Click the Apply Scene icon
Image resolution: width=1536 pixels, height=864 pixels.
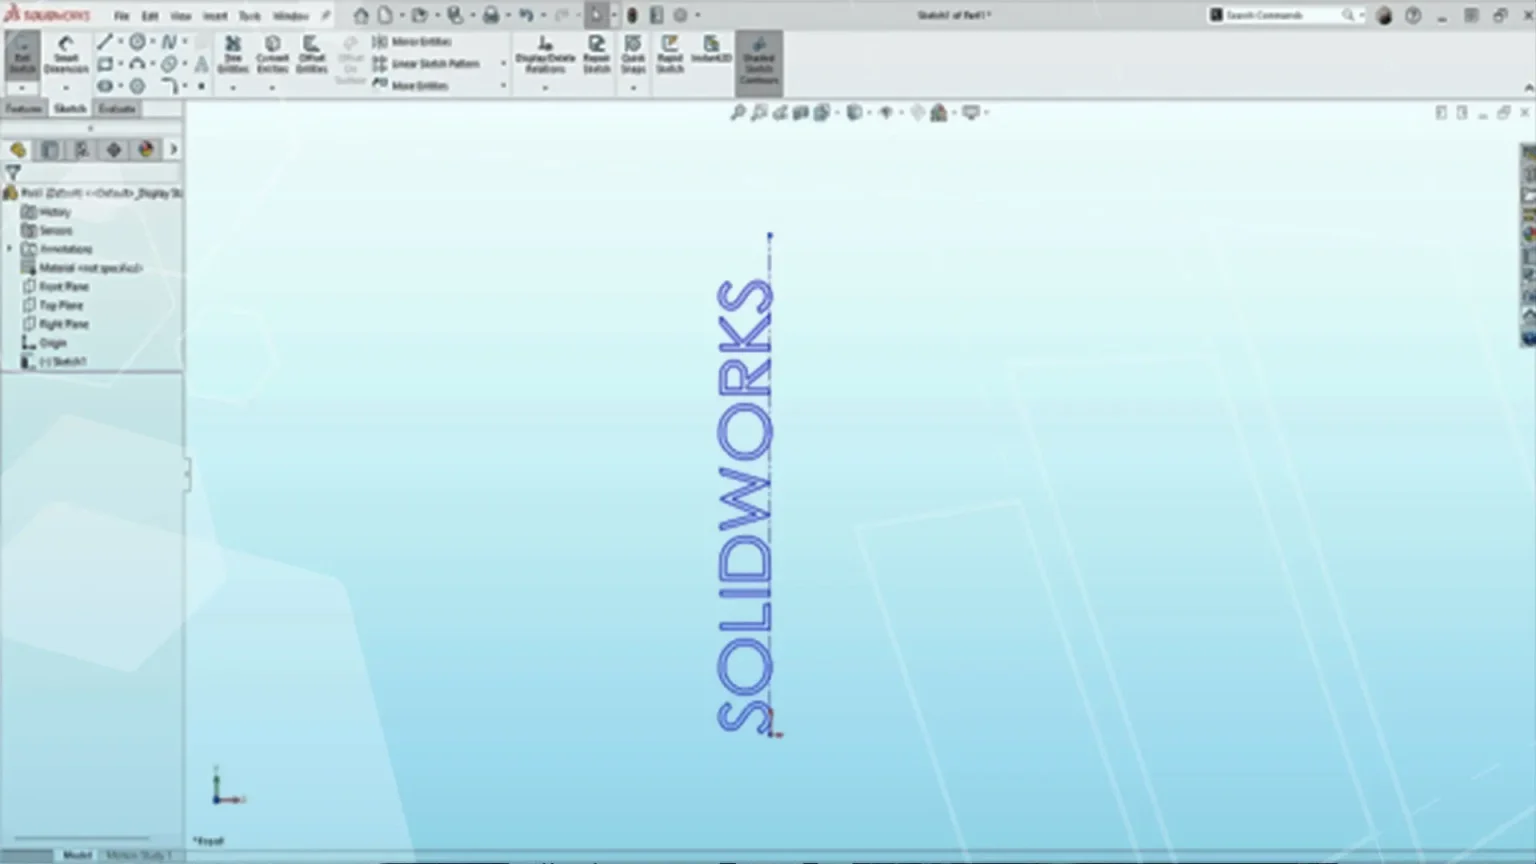[939, 113]
